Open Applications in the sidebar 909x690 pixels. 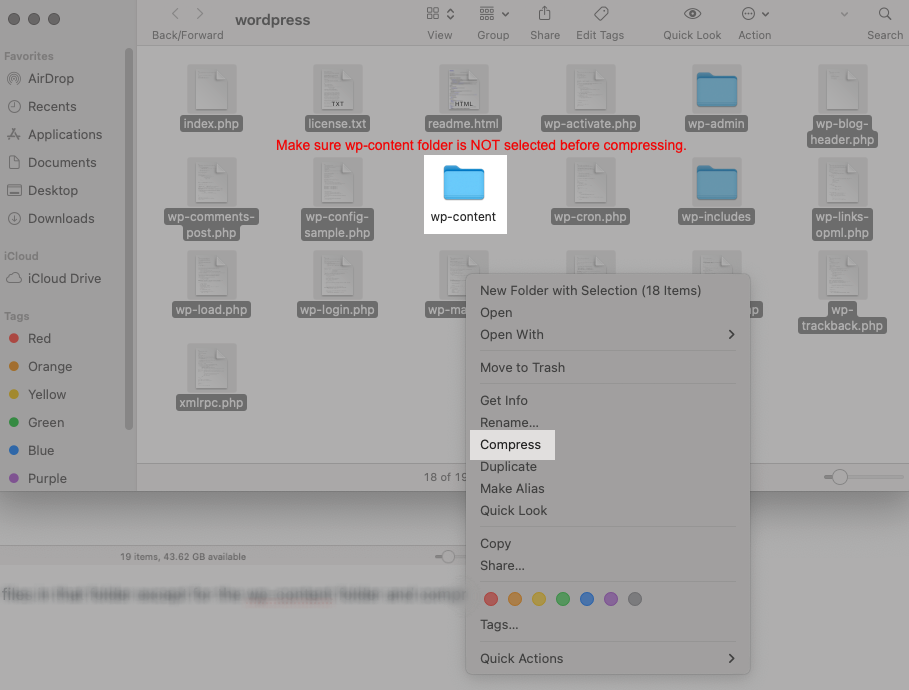point(64,135)
